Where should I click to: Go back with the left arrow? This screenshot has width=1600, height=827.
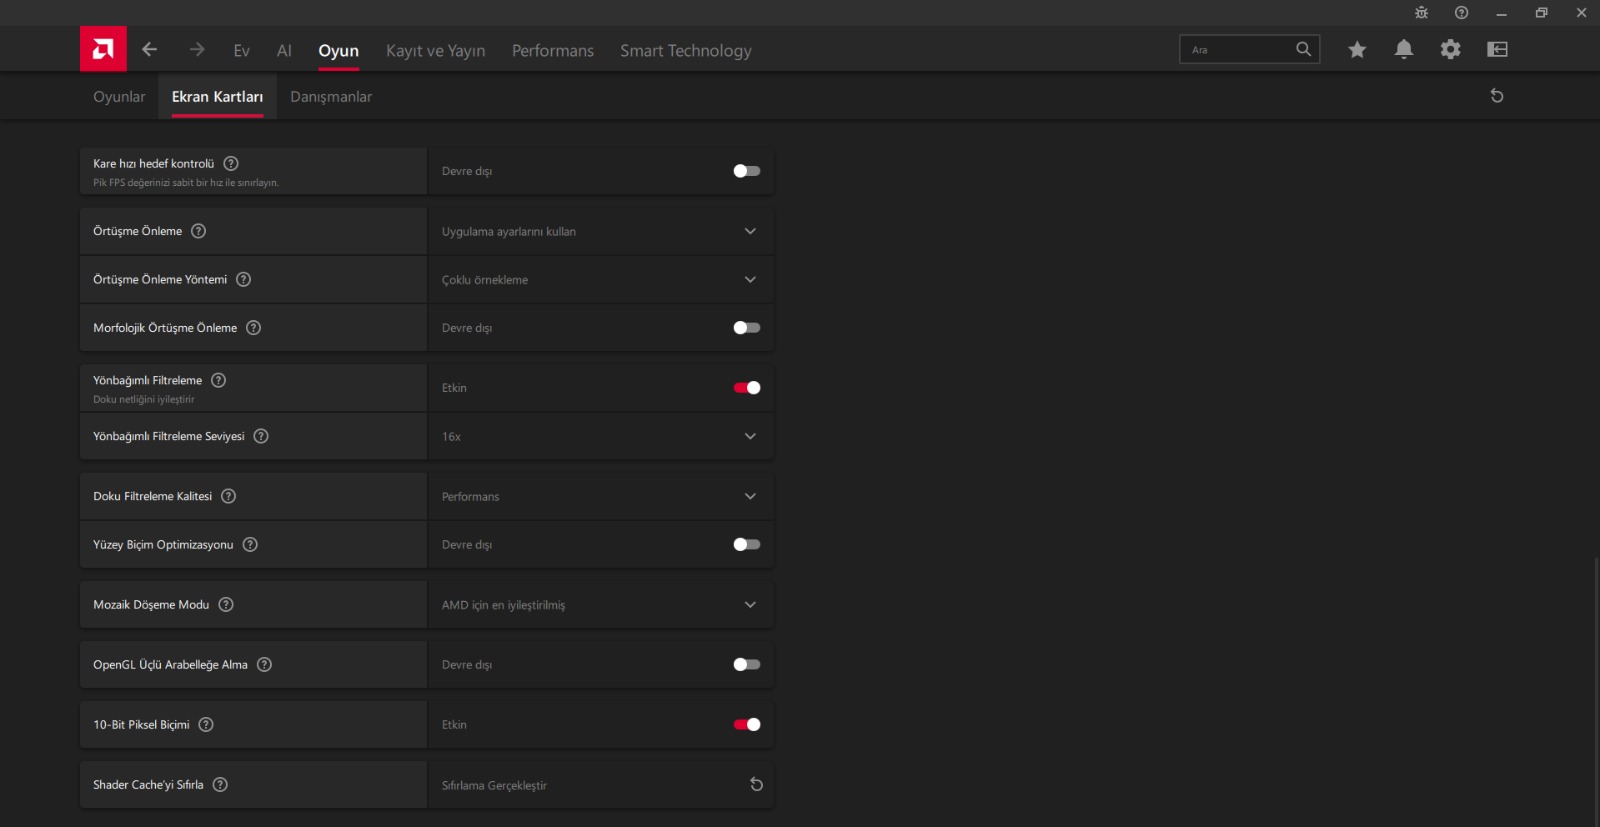[x=150, y=50]
